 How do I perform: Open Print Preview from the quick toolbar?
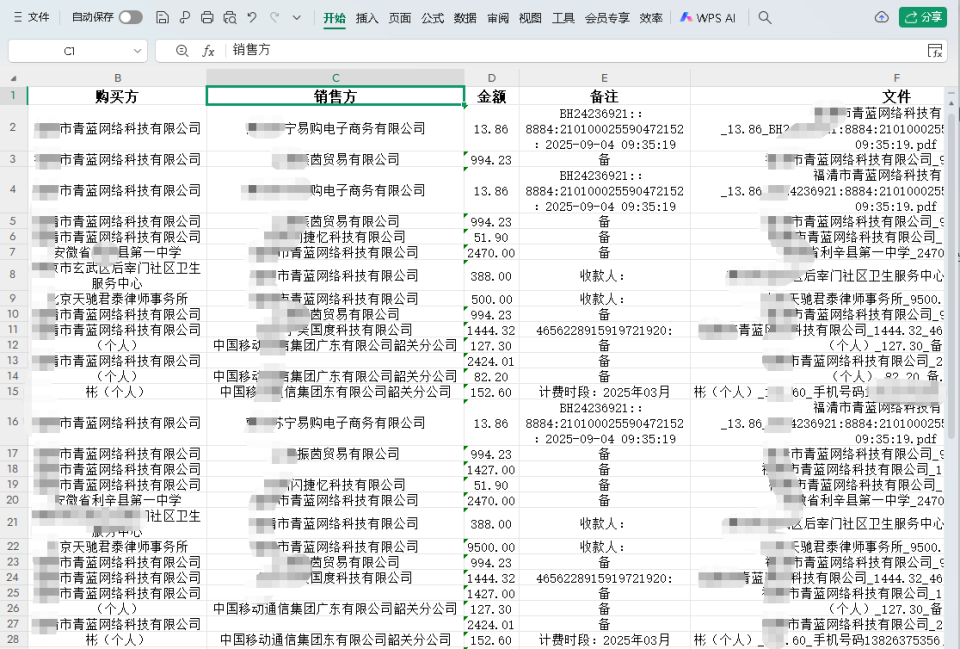(x=229, y=17)
